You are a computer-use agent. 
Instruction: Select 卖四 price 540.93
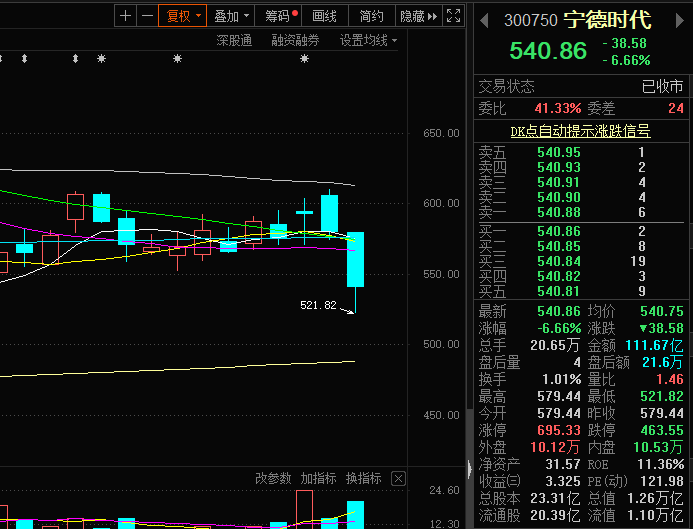click(559, 167)
